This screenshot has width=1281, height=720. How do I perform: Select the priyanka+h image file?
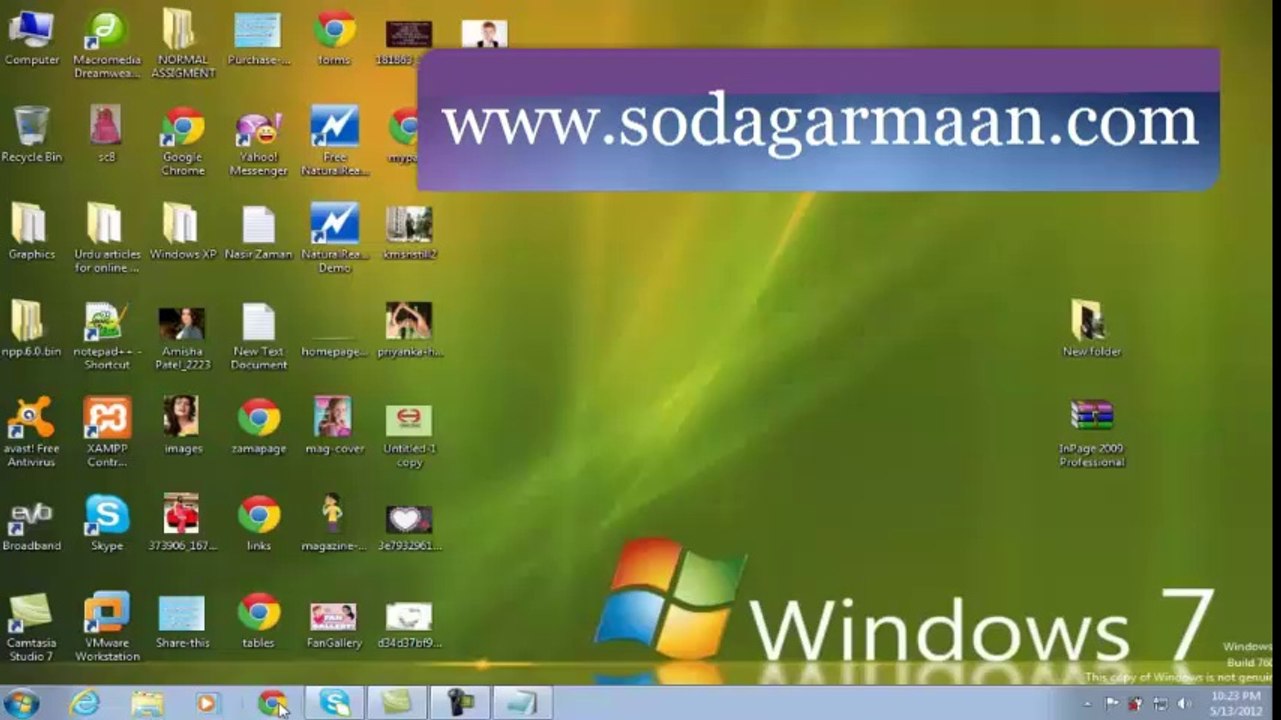[409, 329]
